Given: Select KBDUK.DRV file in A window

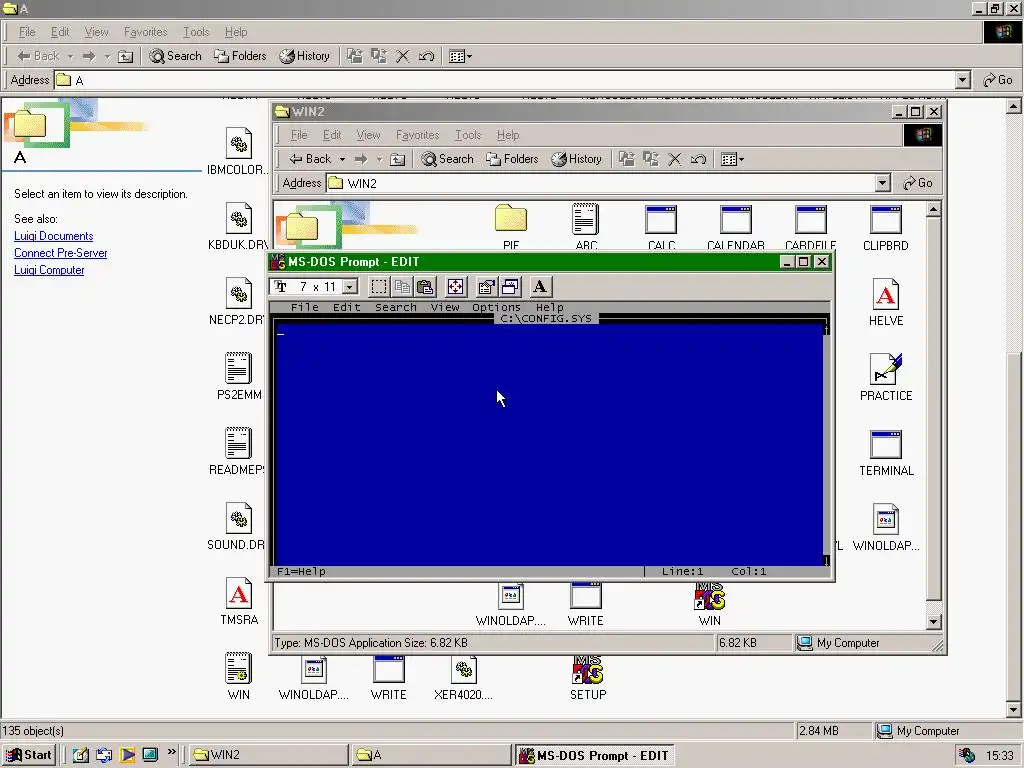Looking at the screenshot, I should [238, 227].
